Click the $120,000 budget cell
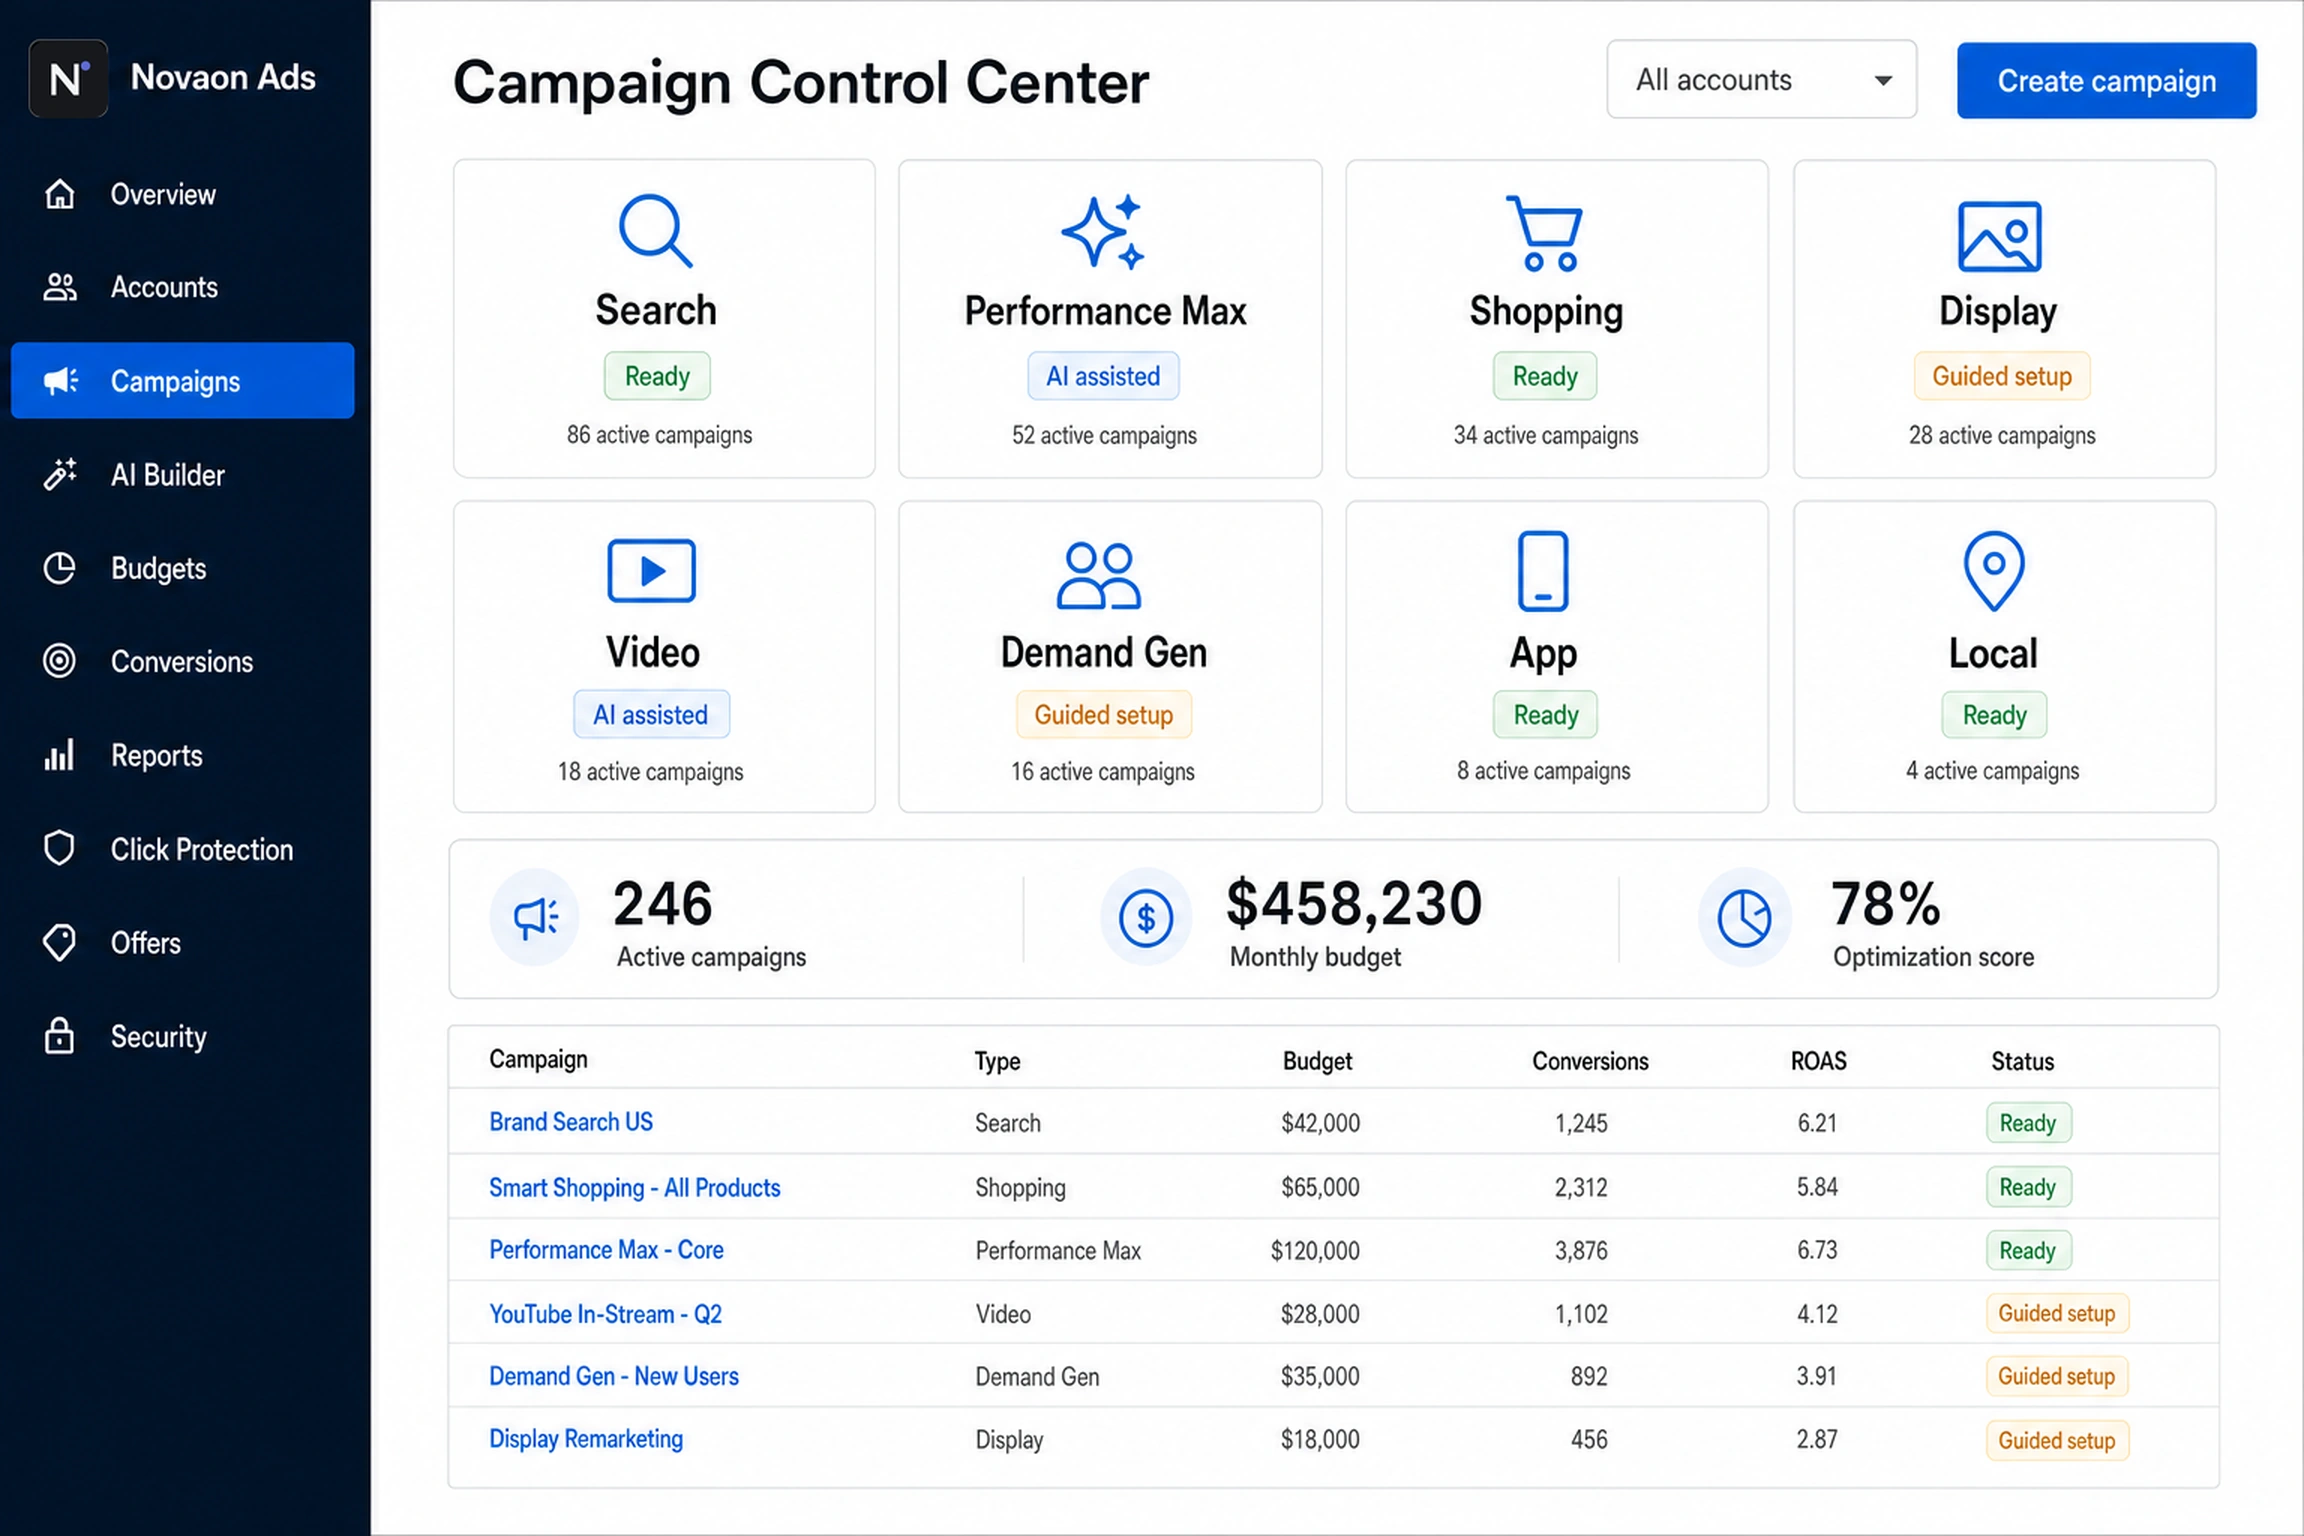 coord(1315,1250)
